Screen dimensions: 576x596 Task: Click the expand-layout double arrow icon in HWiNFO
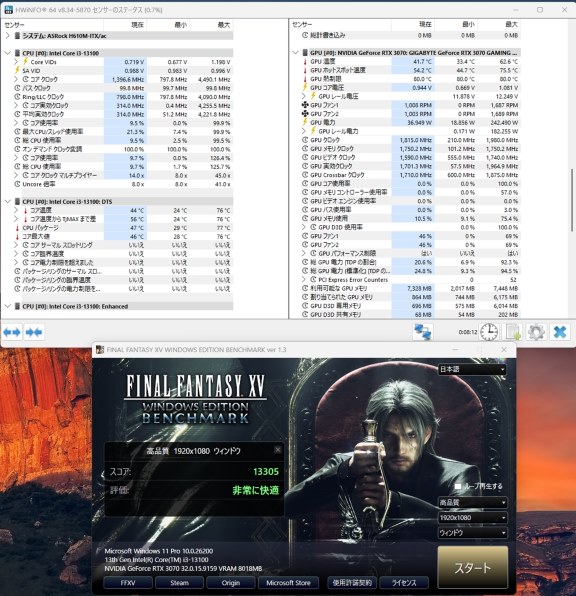[12, 333]
